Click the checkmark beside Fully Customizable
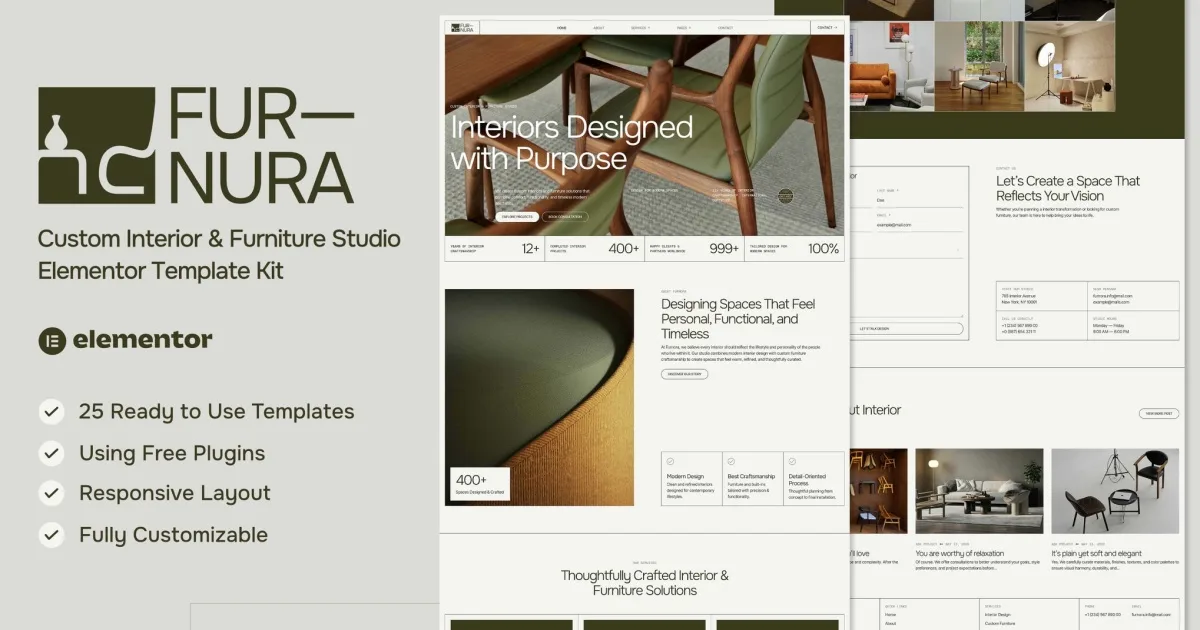Viewport: 1200px width, 630px height. pos(51,535)
